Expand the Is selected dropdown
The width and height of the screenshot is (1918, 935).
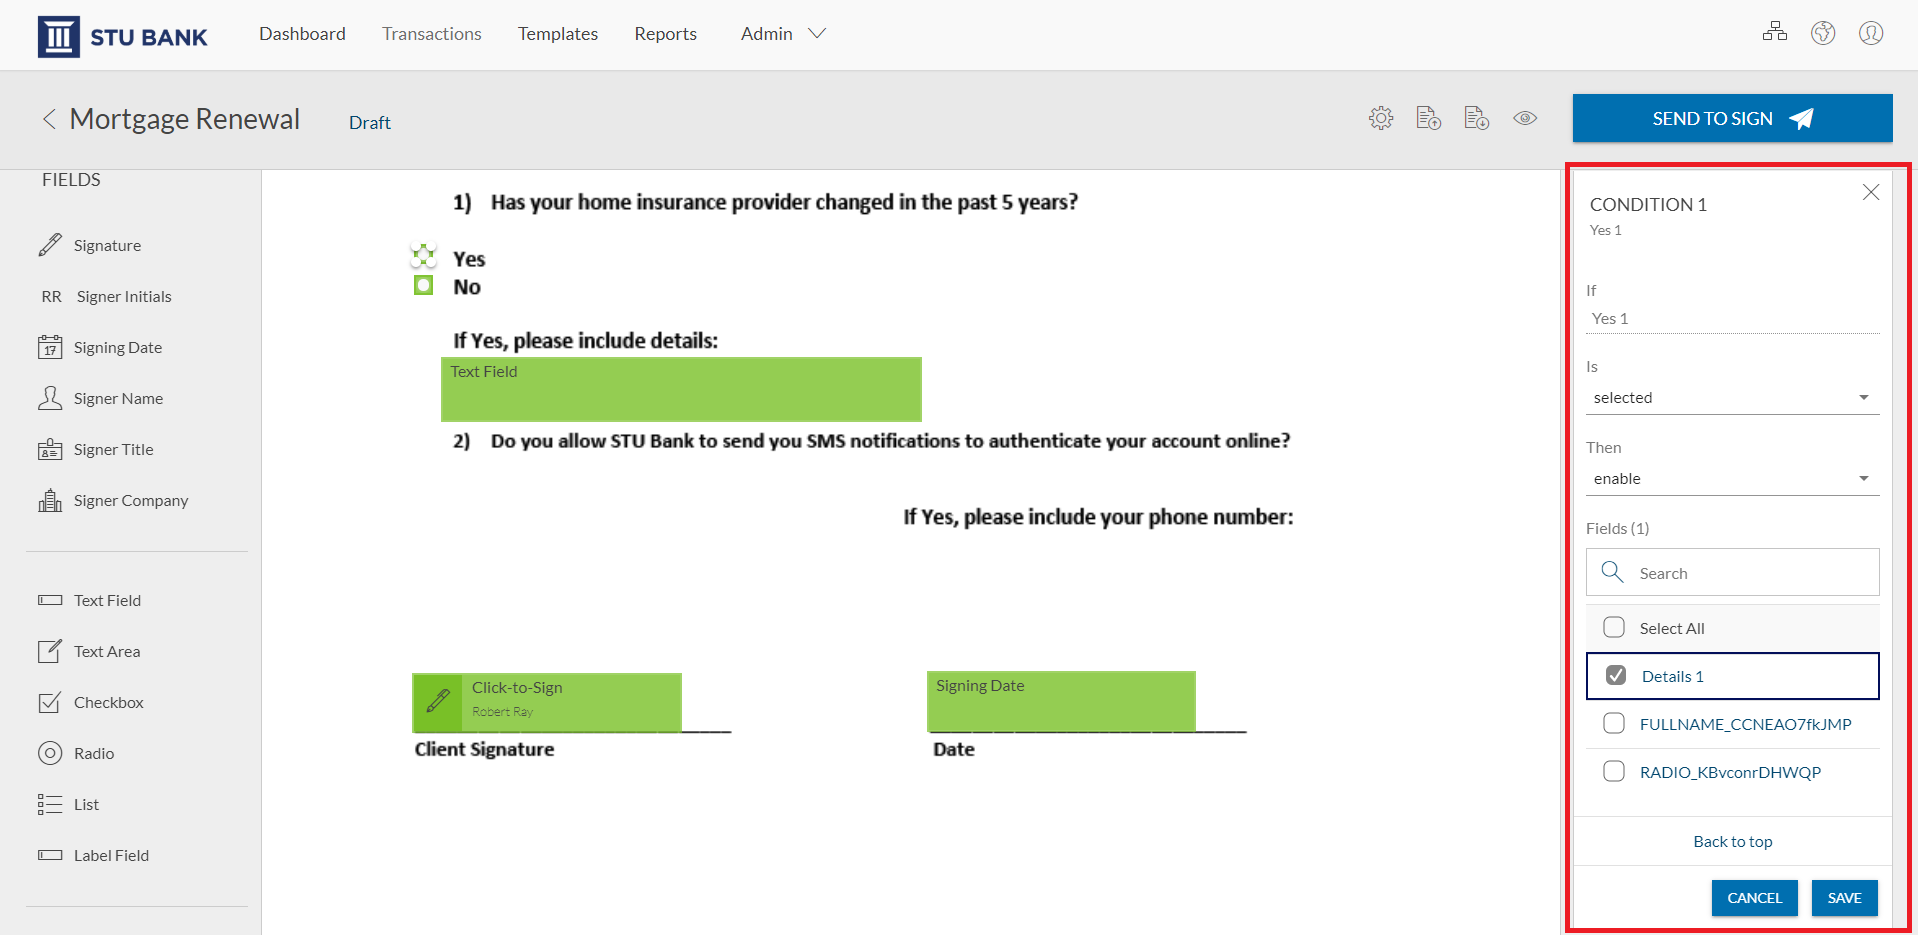point(1732,397)
